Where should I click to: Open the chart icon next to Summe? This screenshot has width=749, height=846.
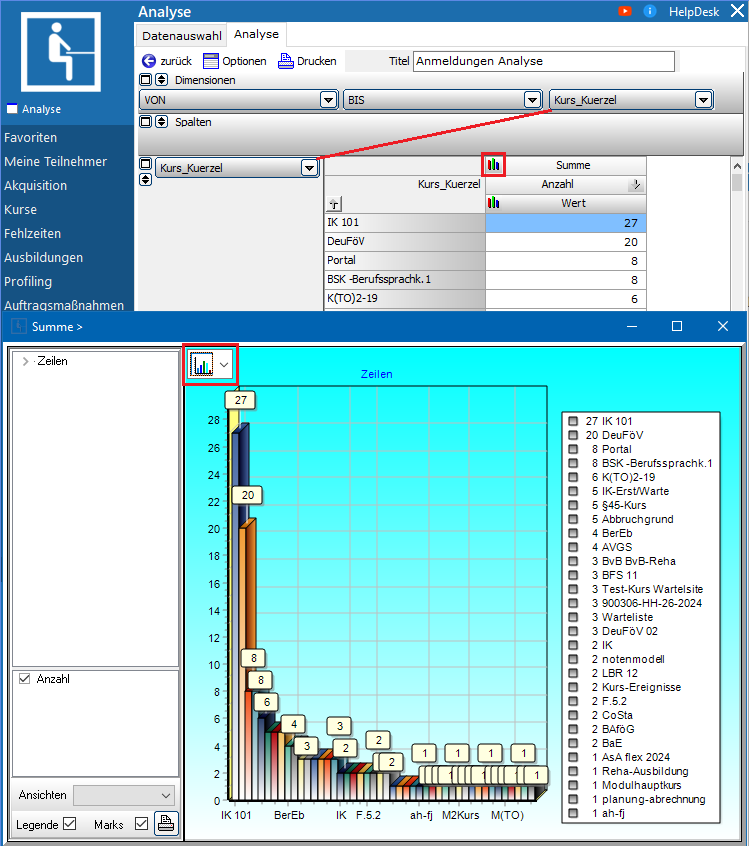tap(494, 165)
